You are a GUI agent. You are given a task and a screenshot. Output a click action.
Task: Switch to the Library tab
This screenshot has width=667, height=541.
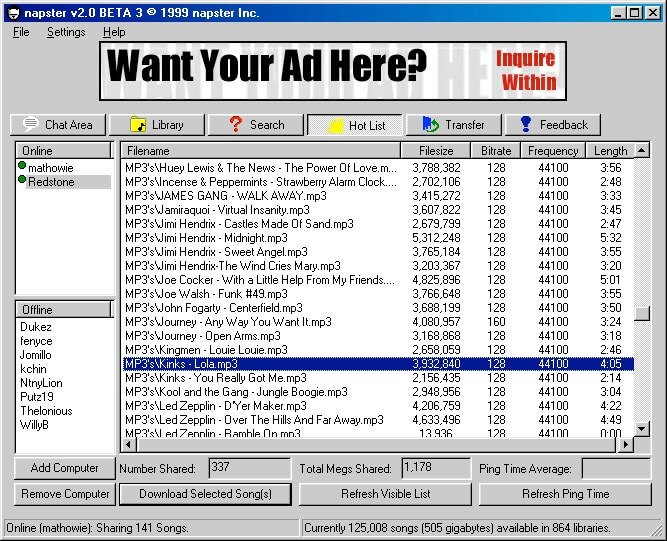(157, 125)
